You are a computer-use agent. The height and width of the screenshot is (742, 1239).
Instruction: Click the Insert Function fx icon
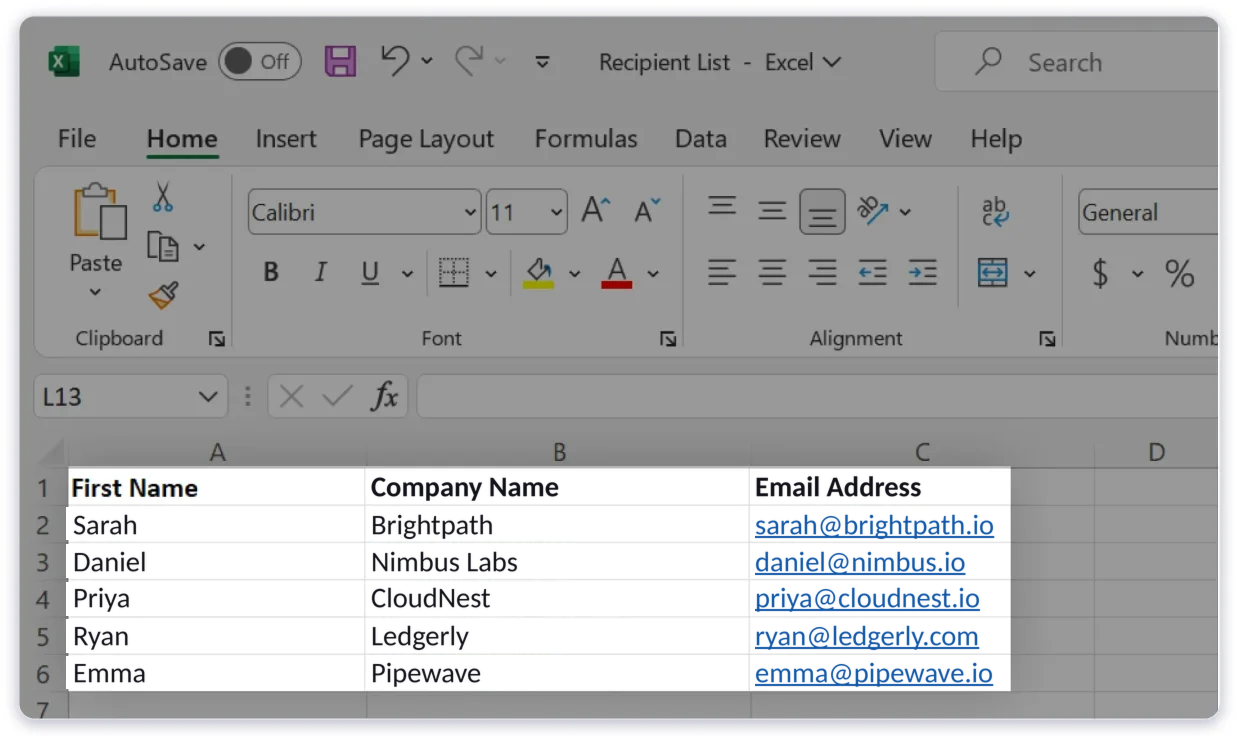(x=385, y=397)
